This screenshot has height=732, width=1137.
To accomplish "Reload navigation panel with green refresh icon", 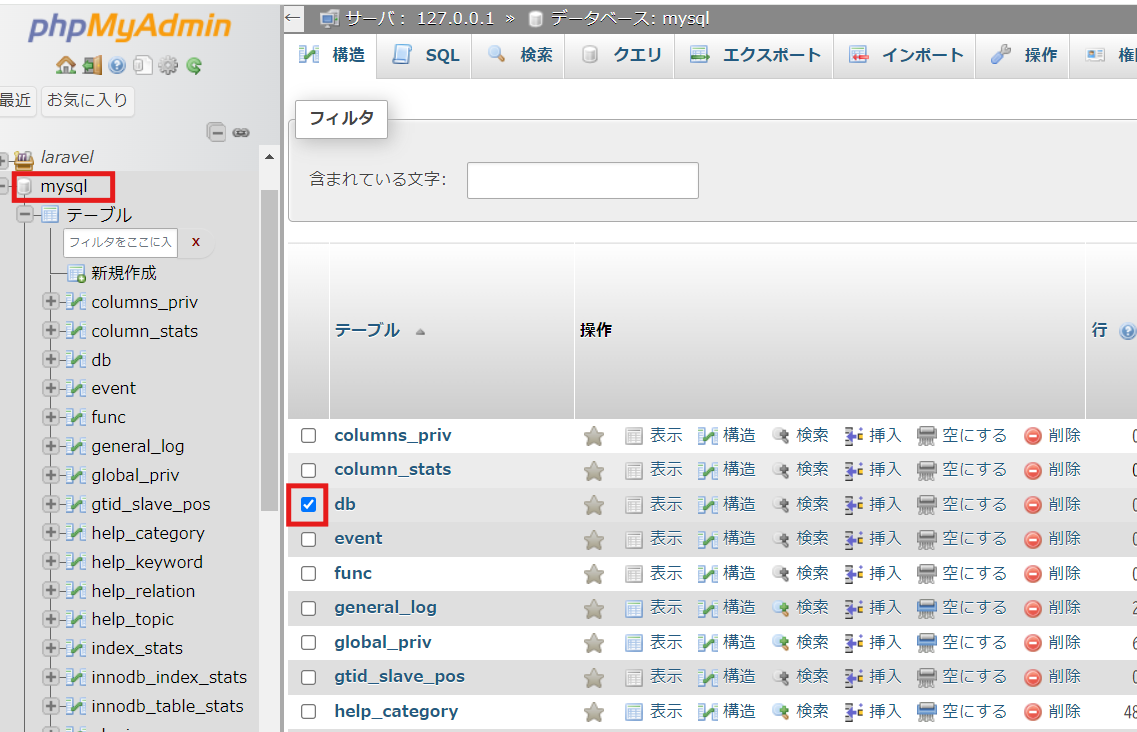I will click(194, 66).
